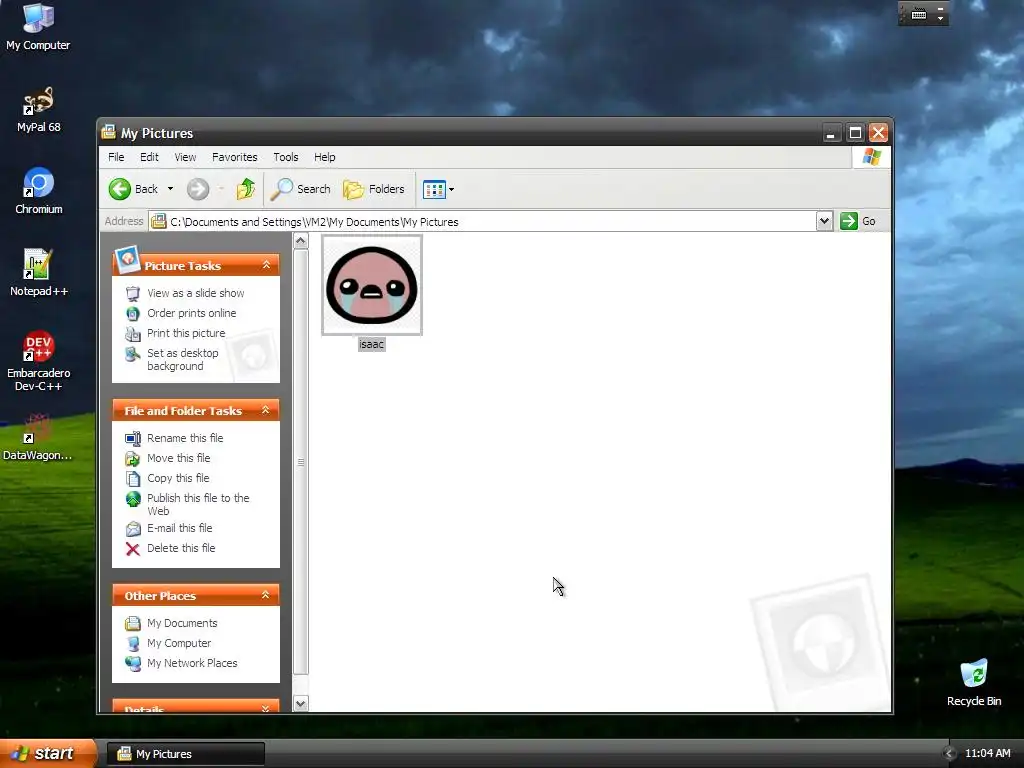Click the task pane scrollbar thumb
1024x768 pixels.
(x=300, y=462)
